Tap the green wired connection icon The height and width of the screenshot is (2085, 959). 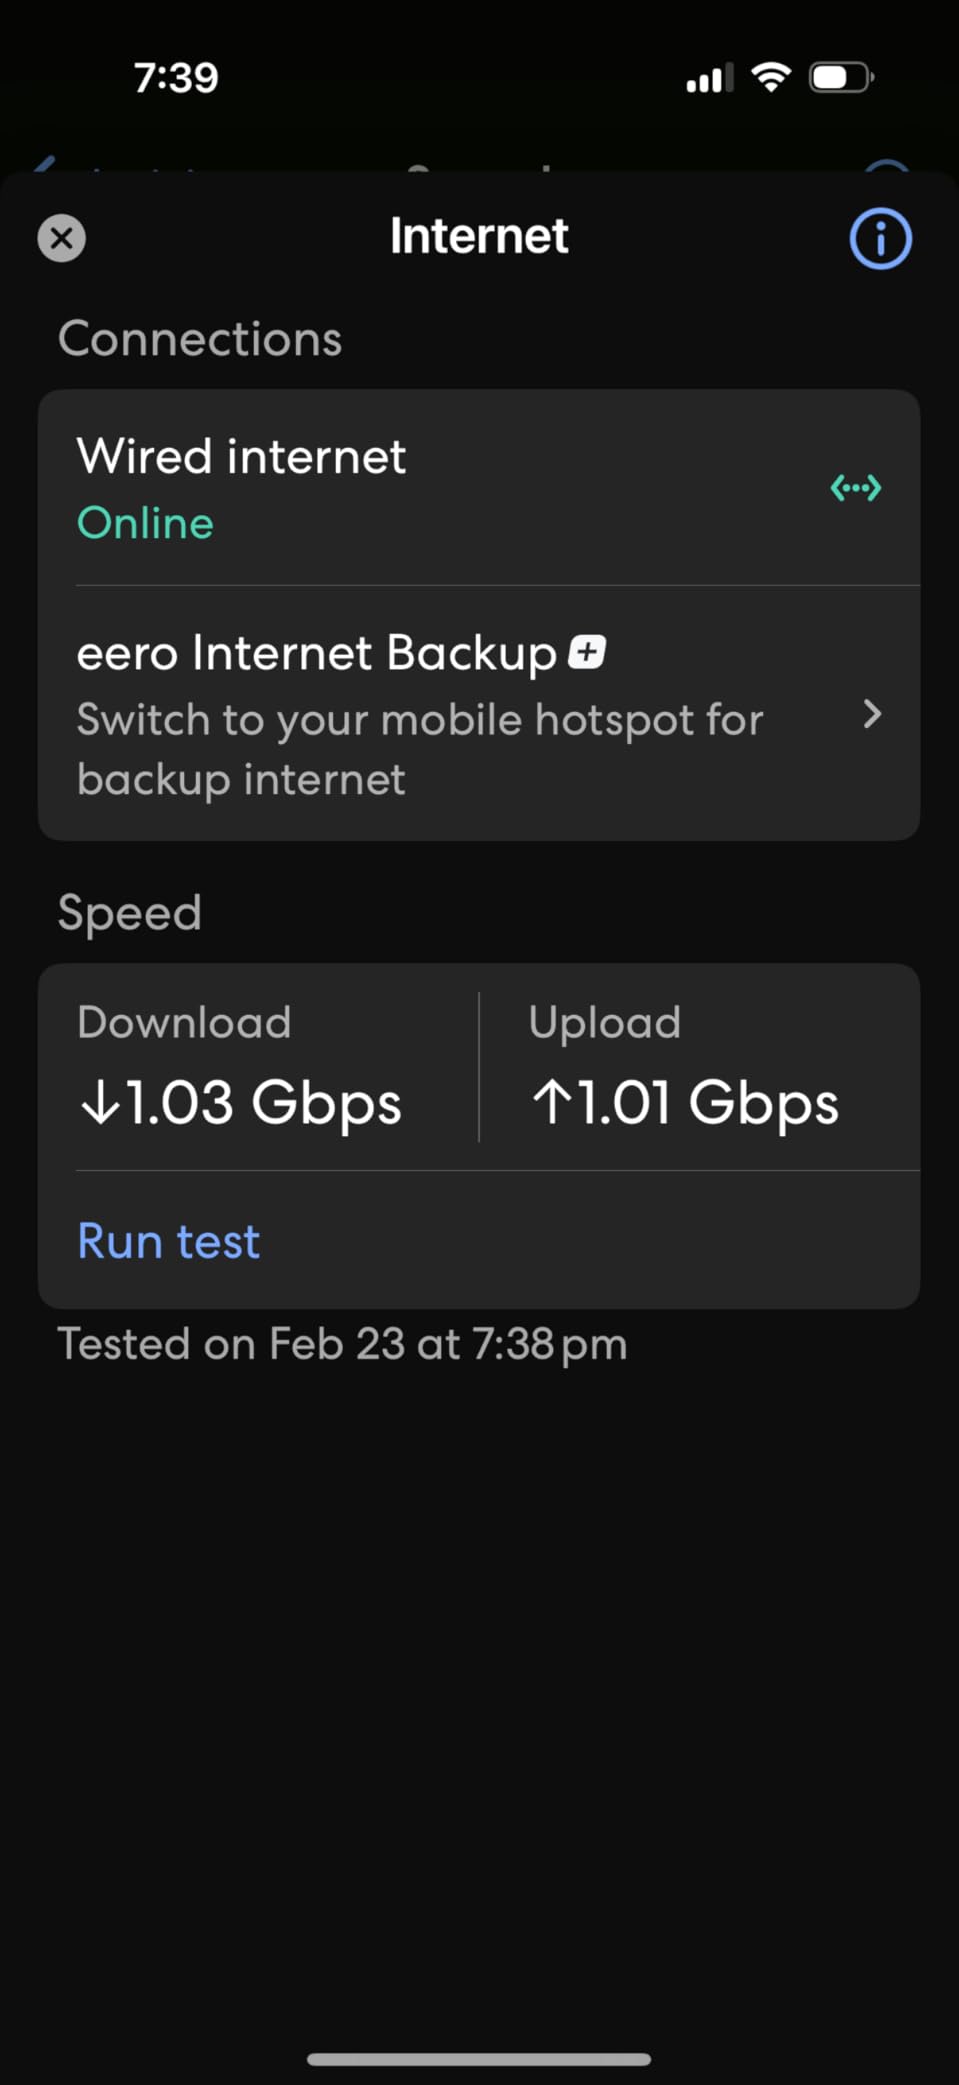[856, 488]
